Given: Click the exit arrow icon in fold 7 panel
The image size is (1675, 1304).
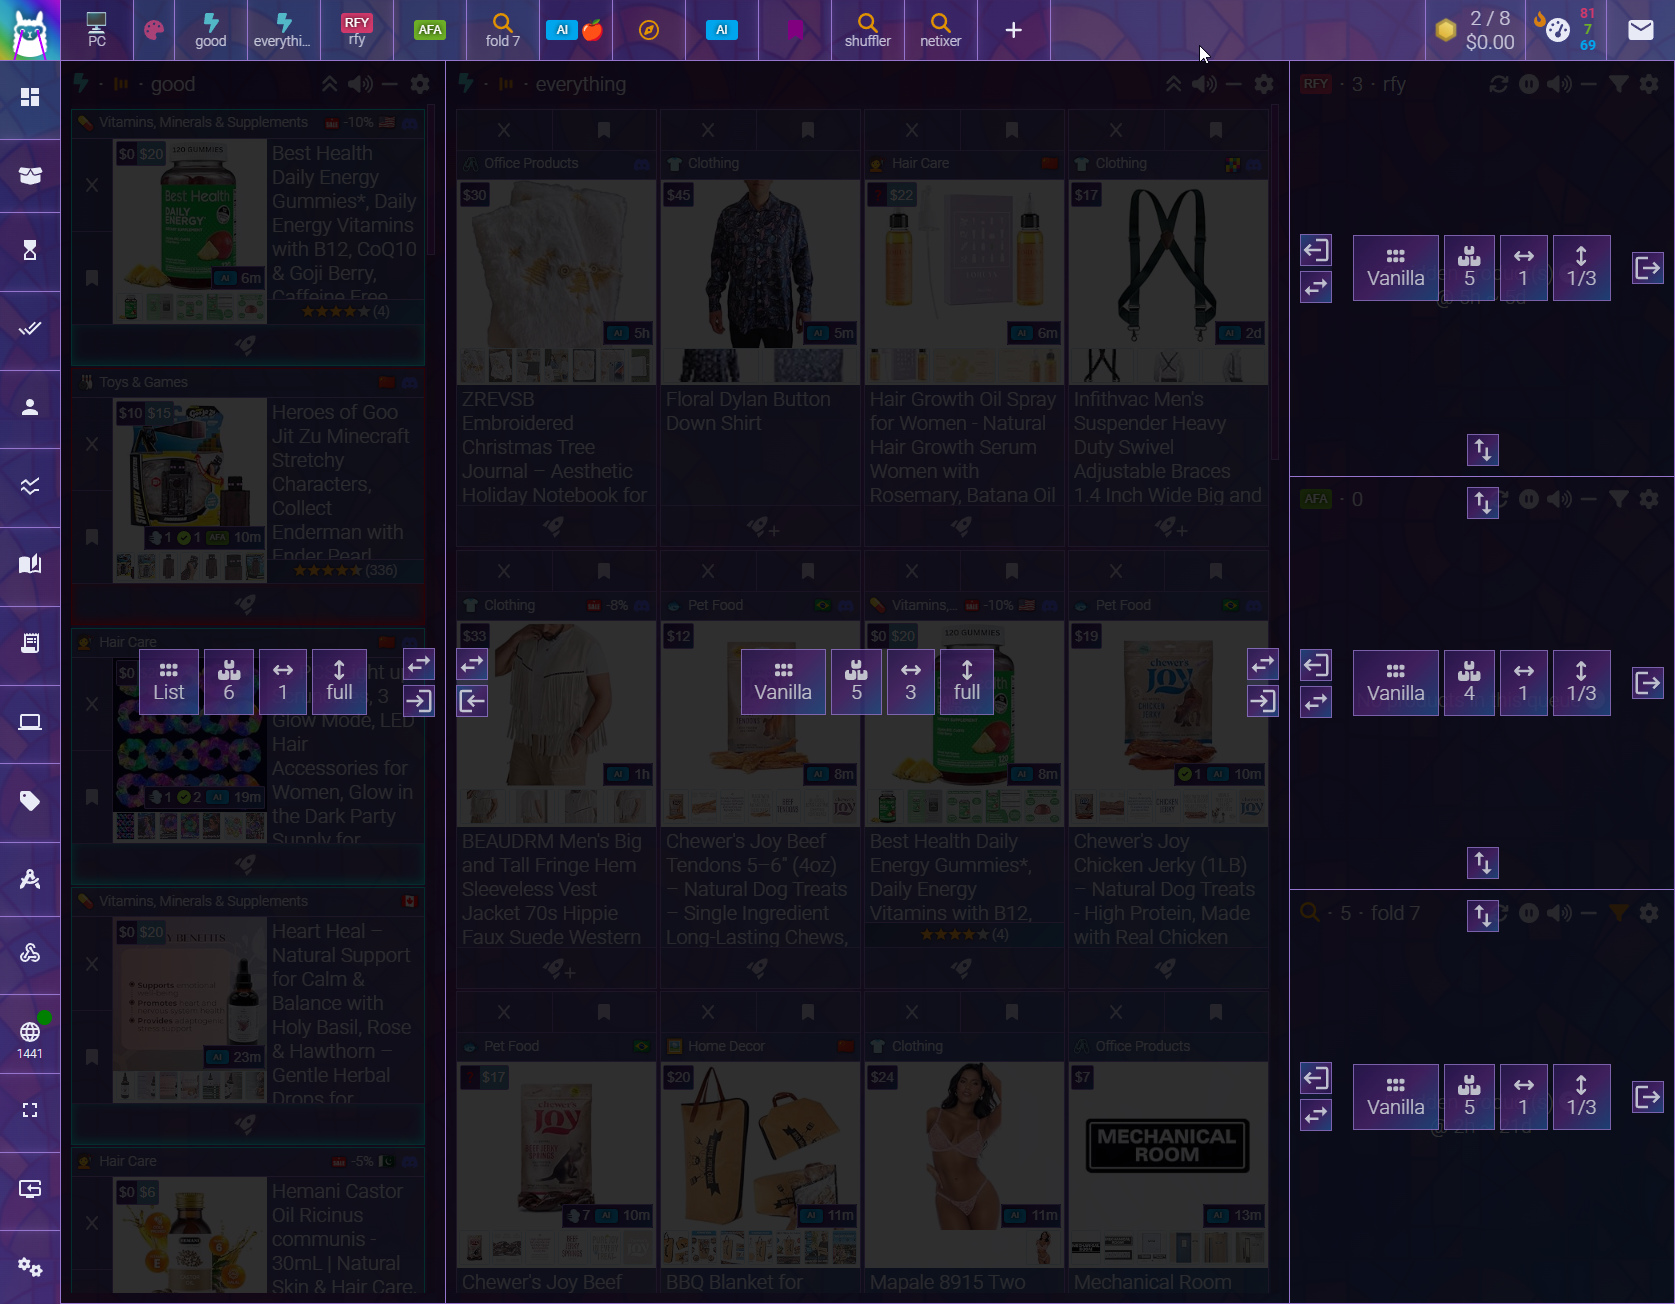Looking at the screenshot, I should (1648, 1097).
